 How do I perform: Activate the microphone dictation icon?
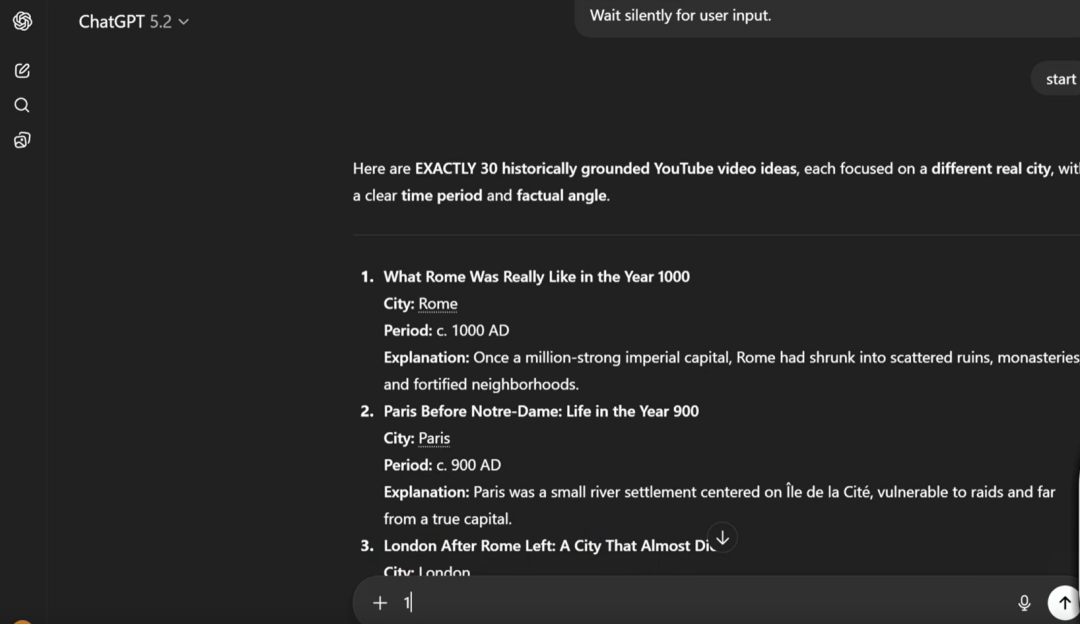[1024, 602]
